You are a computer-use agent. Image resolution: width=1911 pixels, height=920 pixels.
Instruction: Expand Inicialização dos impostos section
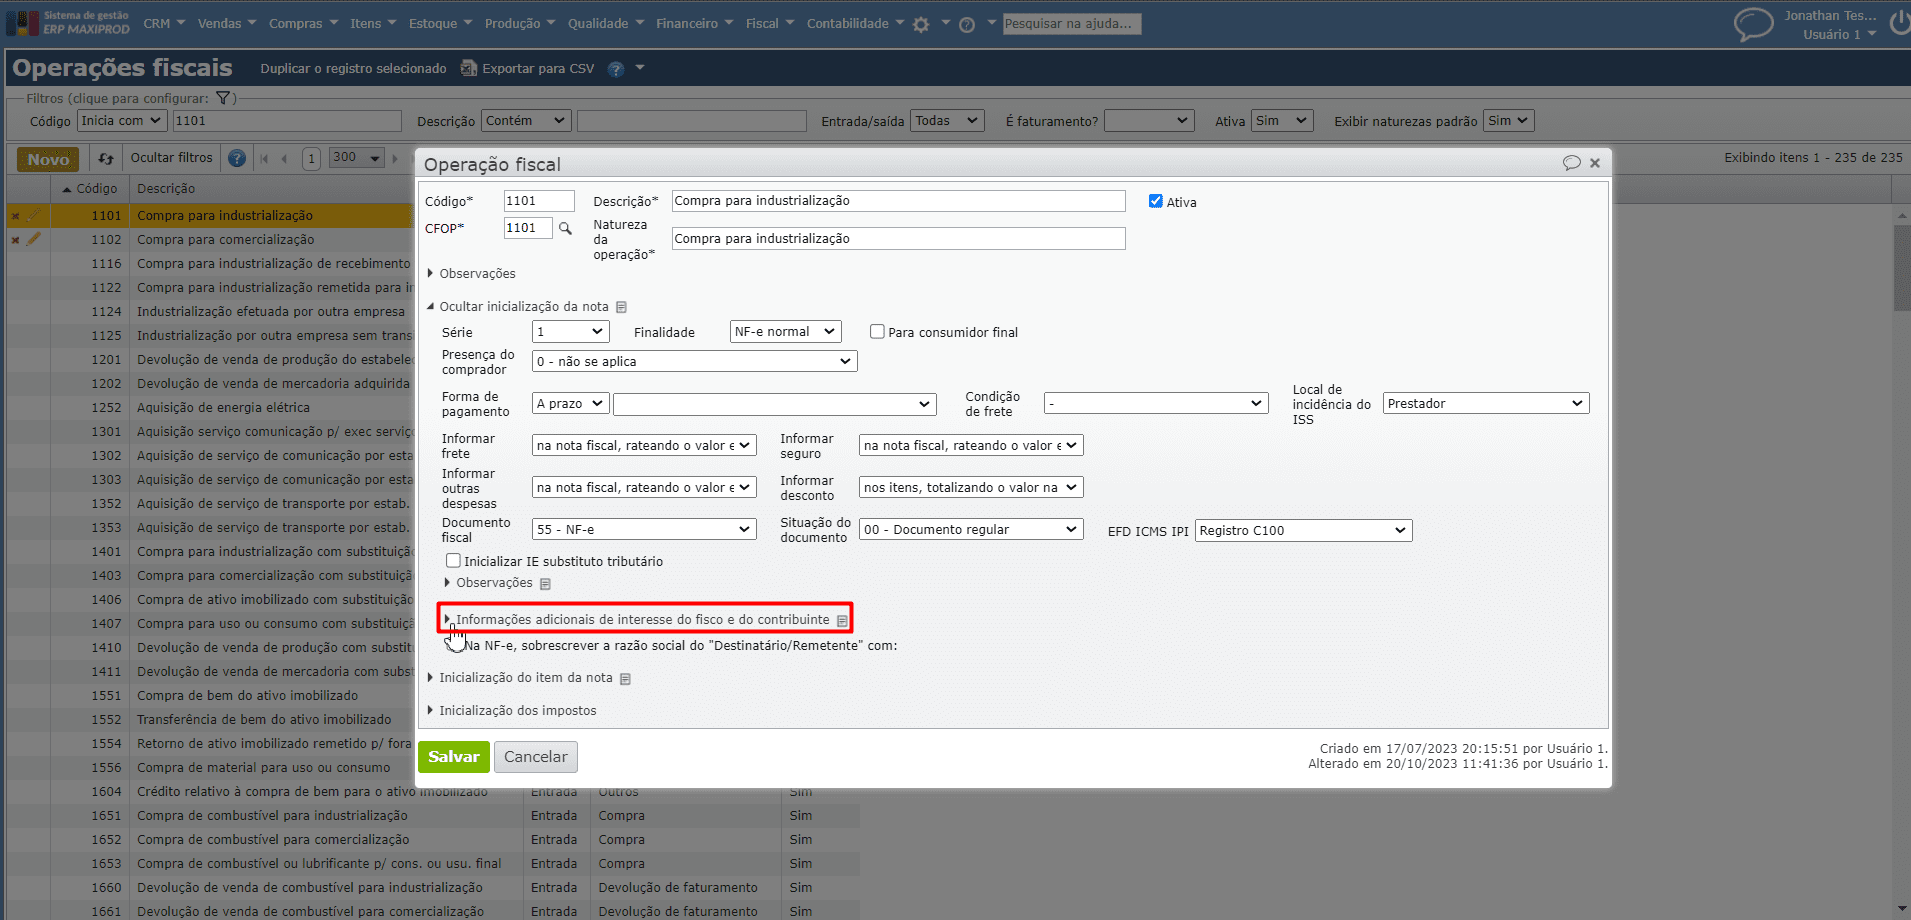point(517,710)
